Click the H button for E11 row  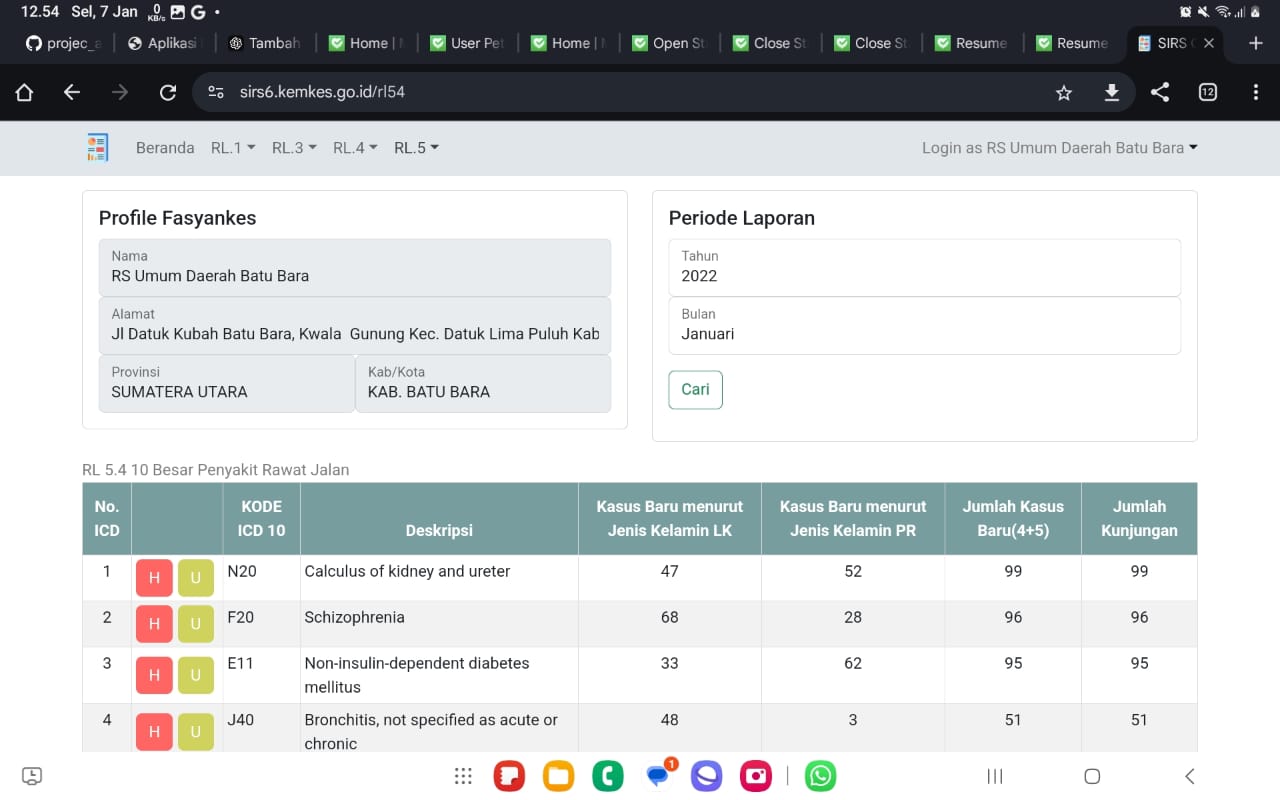point(154,675)
